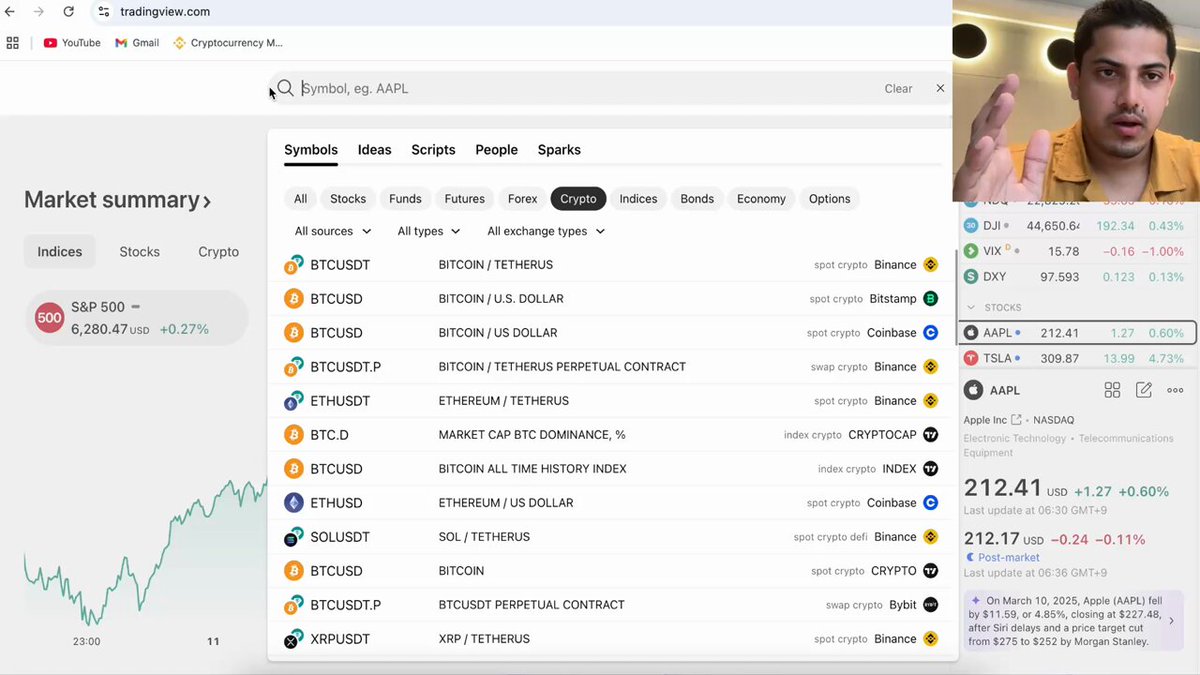Select the Economy filter chip
Viewport: 1200px width, 675px height.
761,199
